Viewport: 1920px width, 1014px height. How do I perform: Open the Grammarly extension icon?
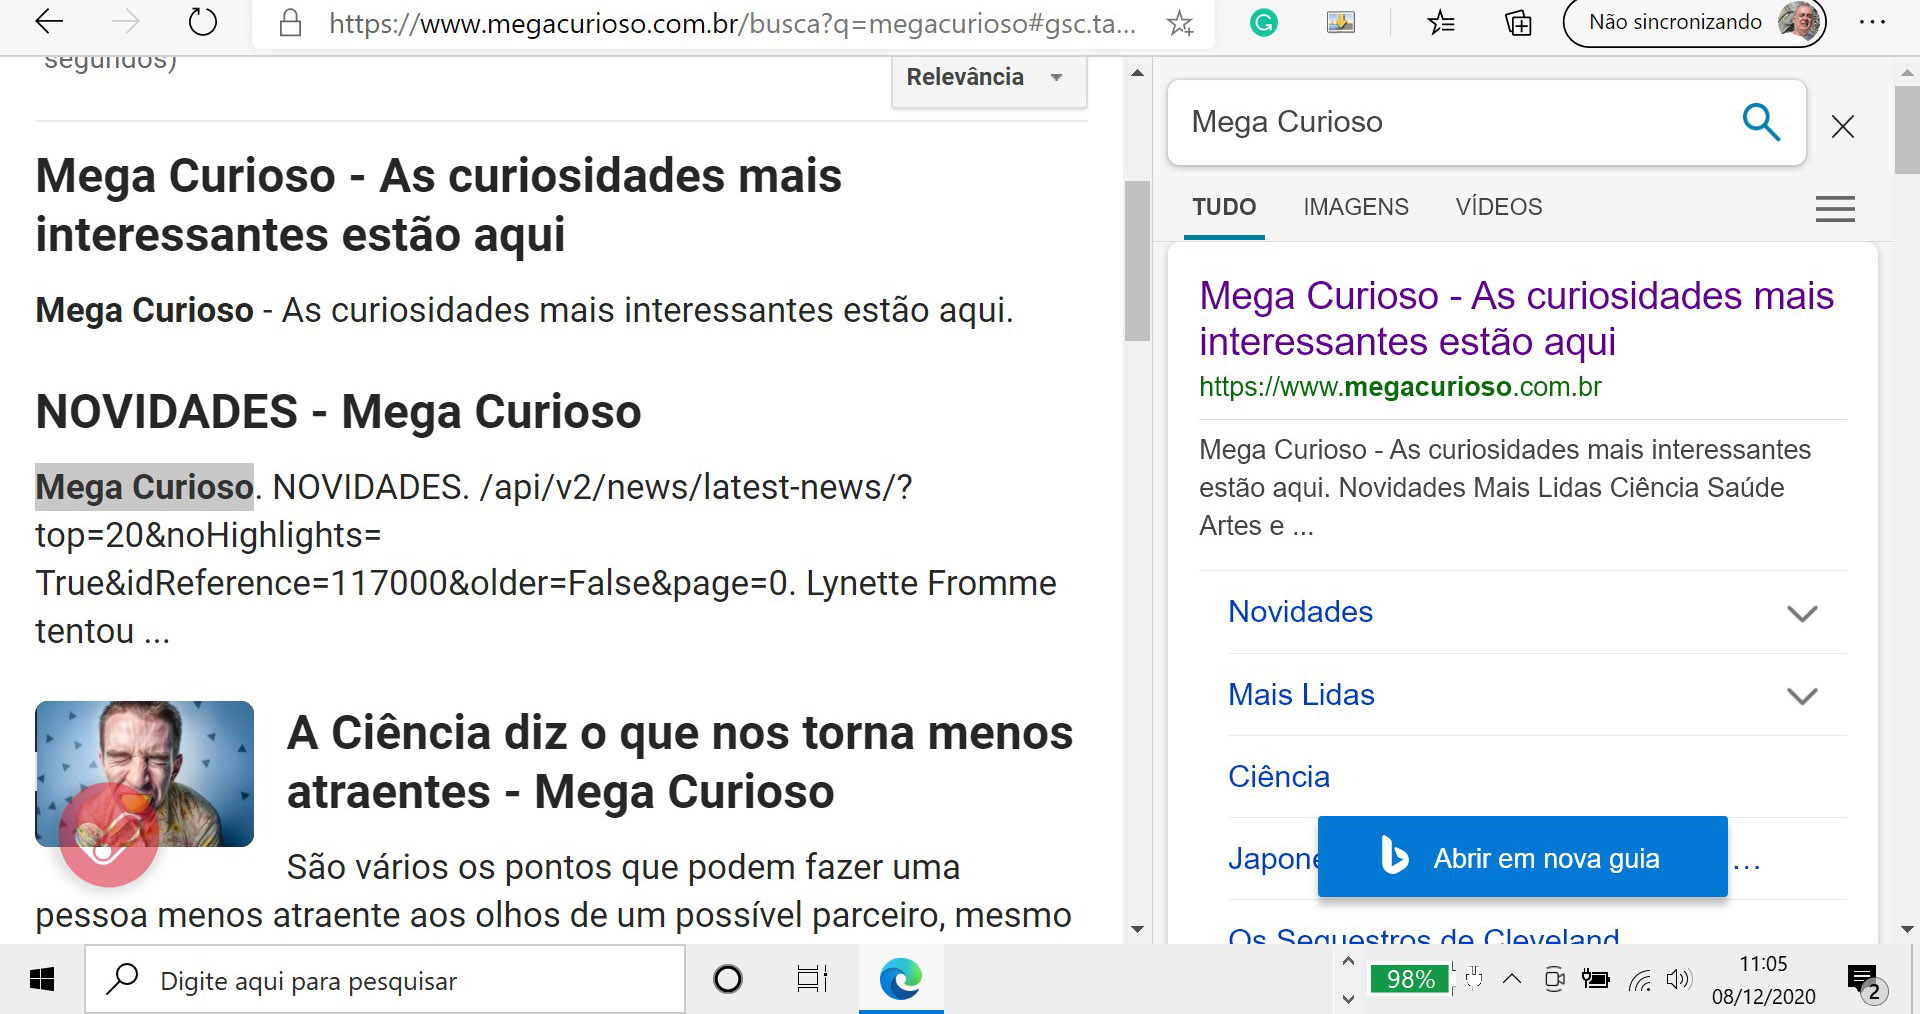pos(1264,22)
